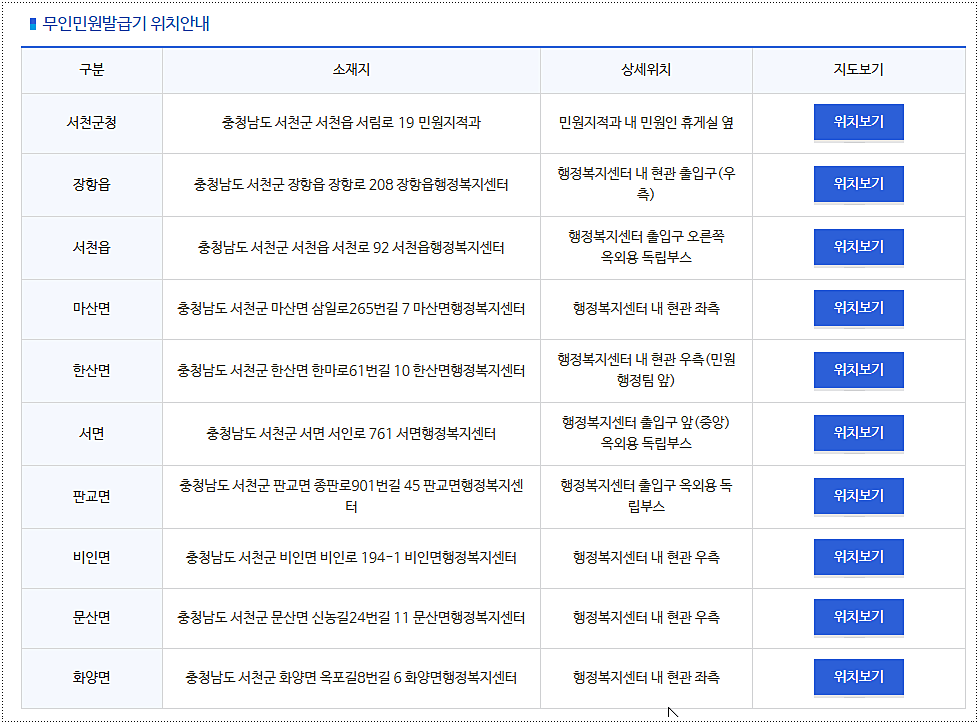Image resolution: width=979 pixels, height=724 pixels.
Task: Click 위치보기 button for 판교면
Action: (x=858, y=496)
